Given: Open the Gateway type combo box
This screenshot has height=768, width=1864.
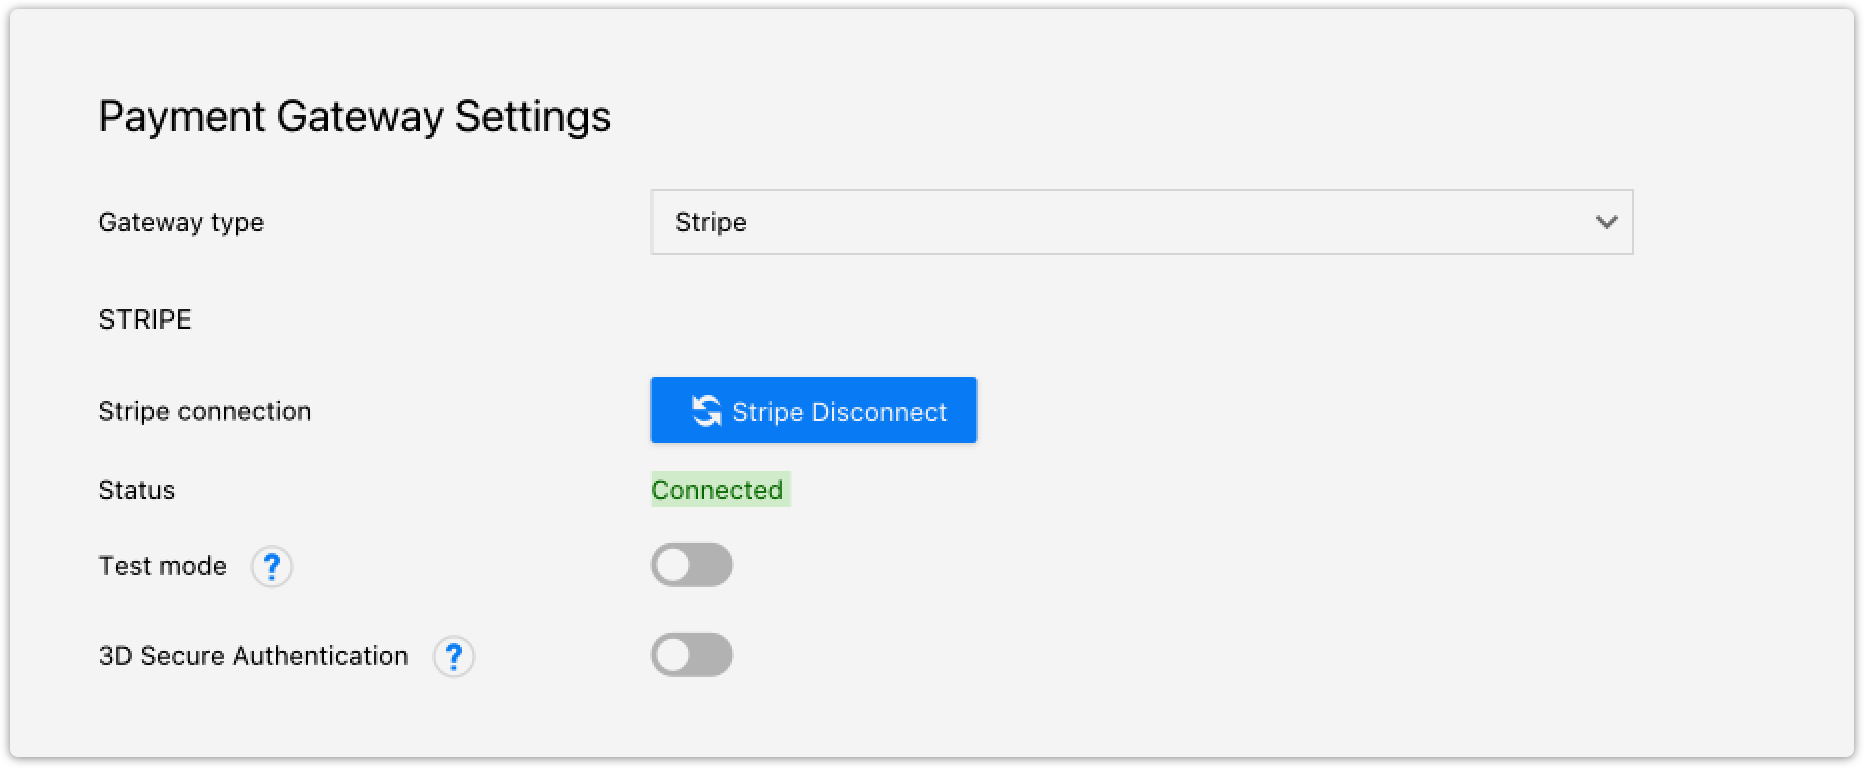Looking at the screenshot, I should coord(1142,222).
